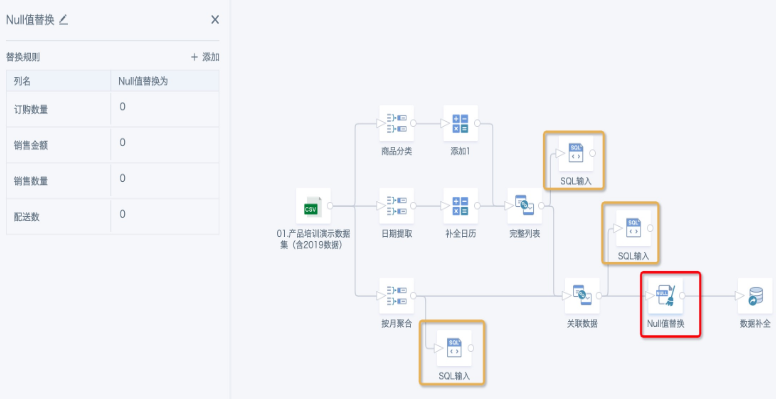This screenshot has width=776, height=399.
Task: Click output port of 添加1 node
Action: [x=478, y=123]
